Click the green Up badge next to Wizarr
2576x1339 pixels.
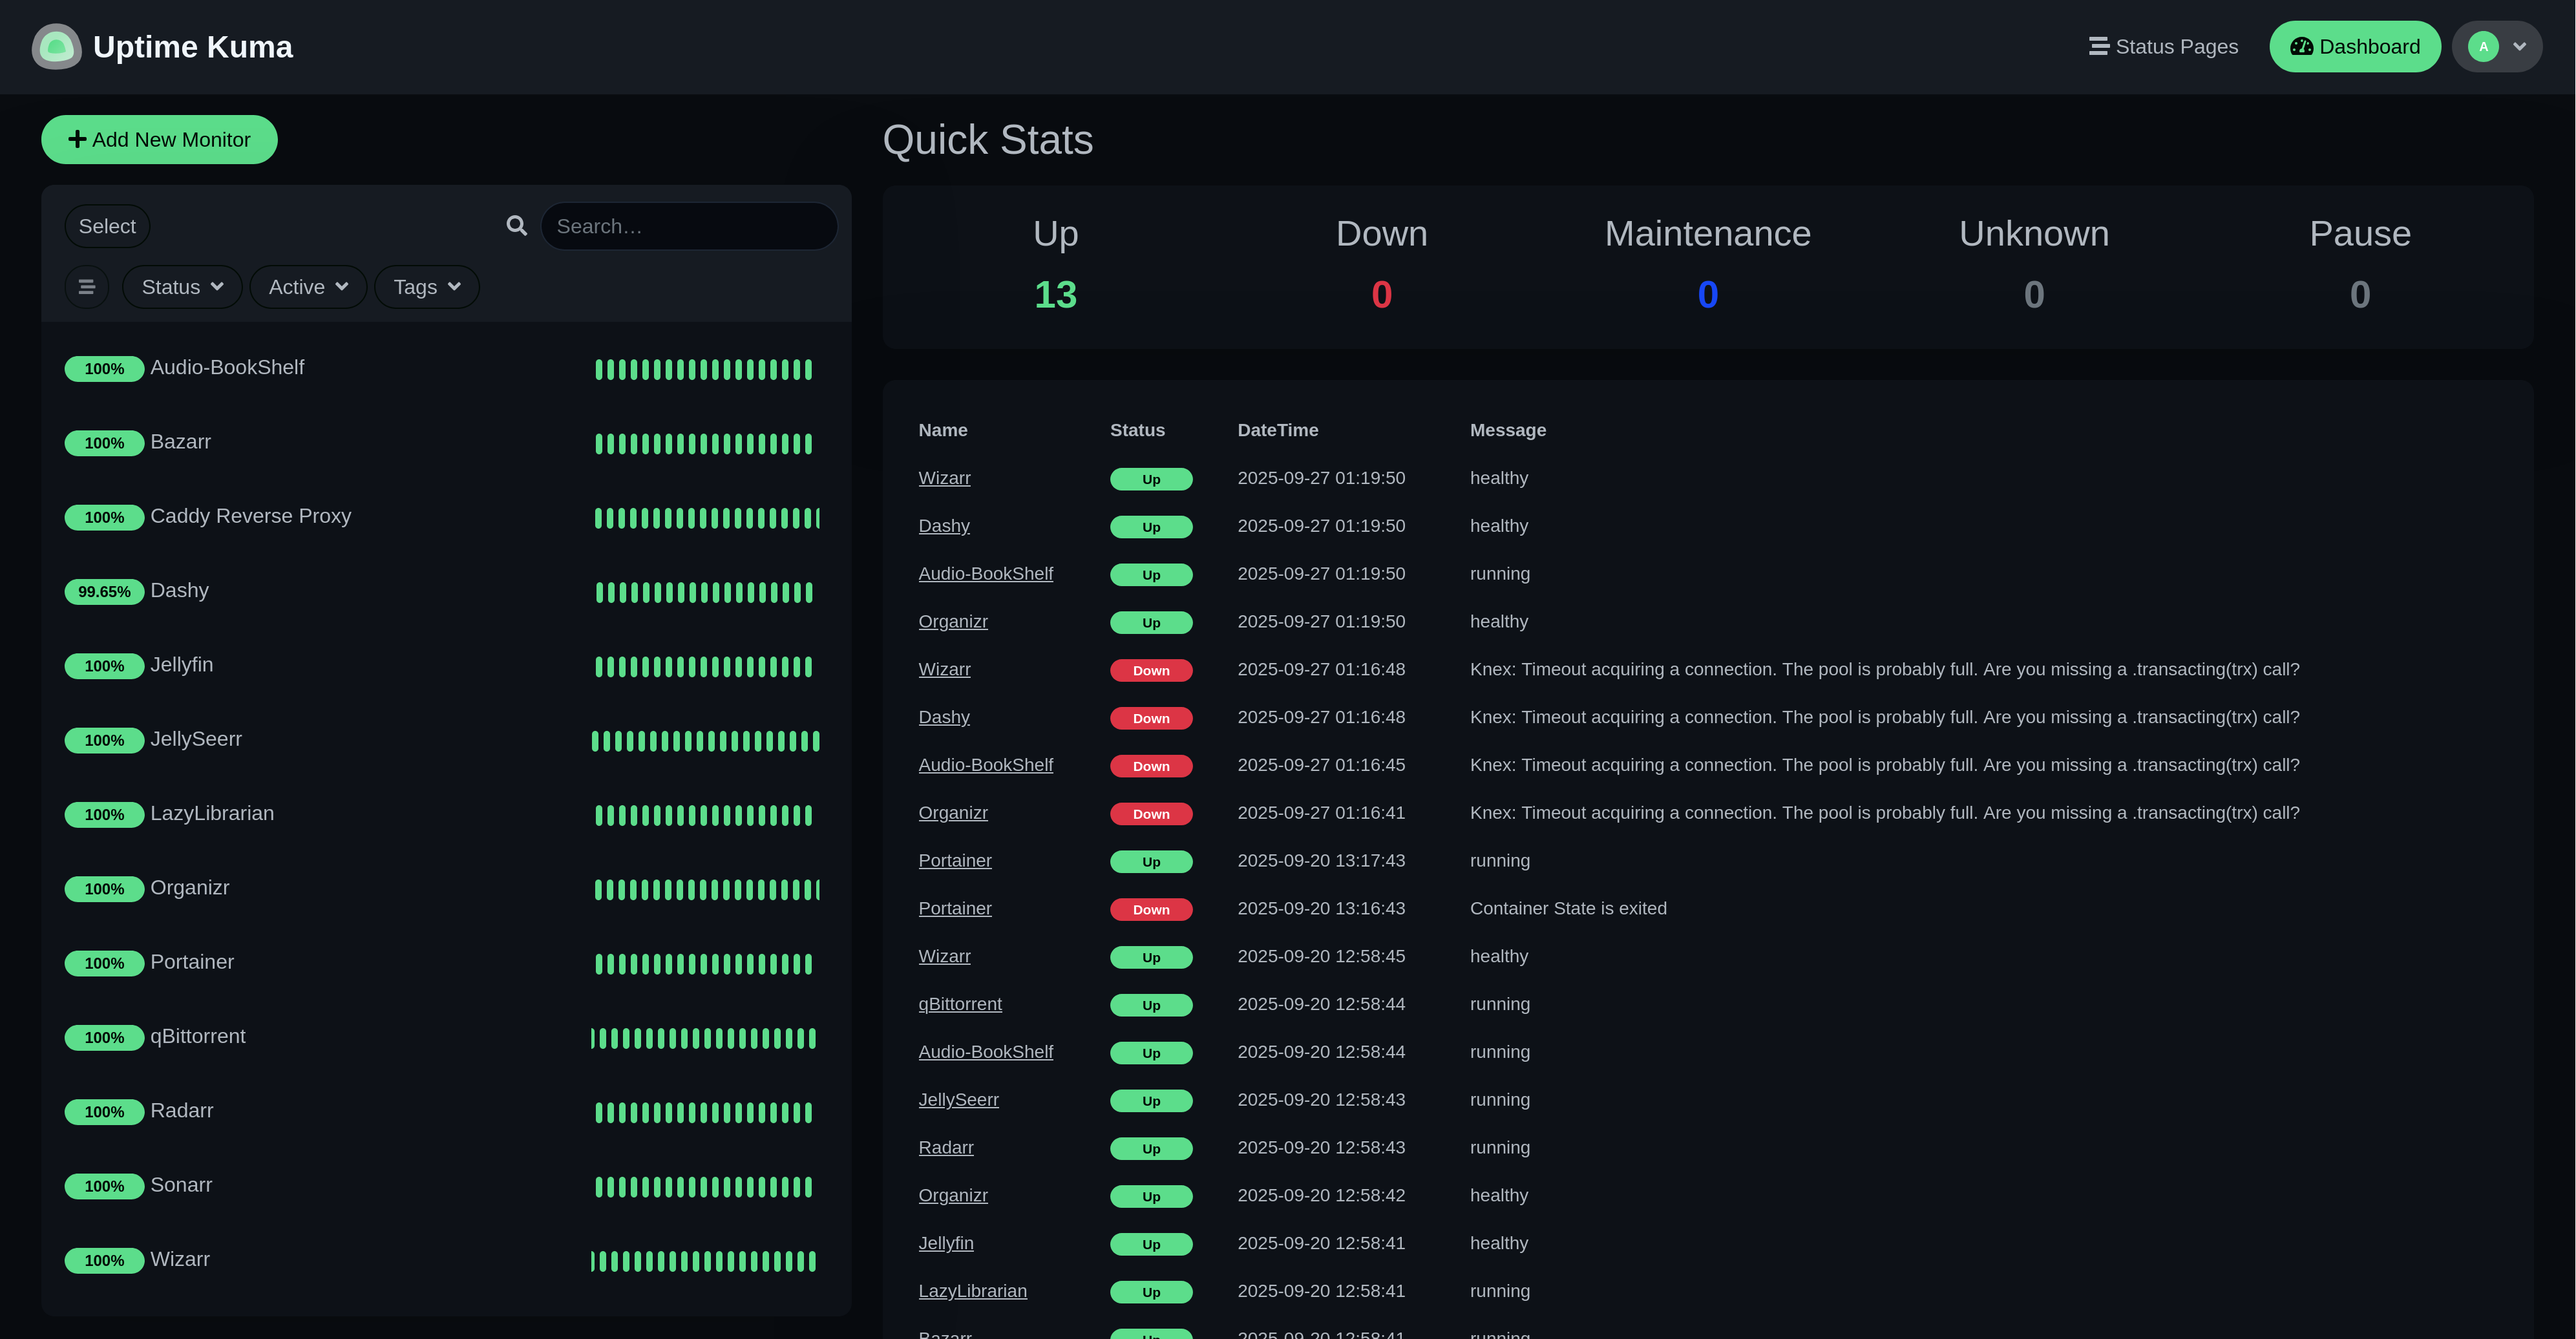(1150, 478)
